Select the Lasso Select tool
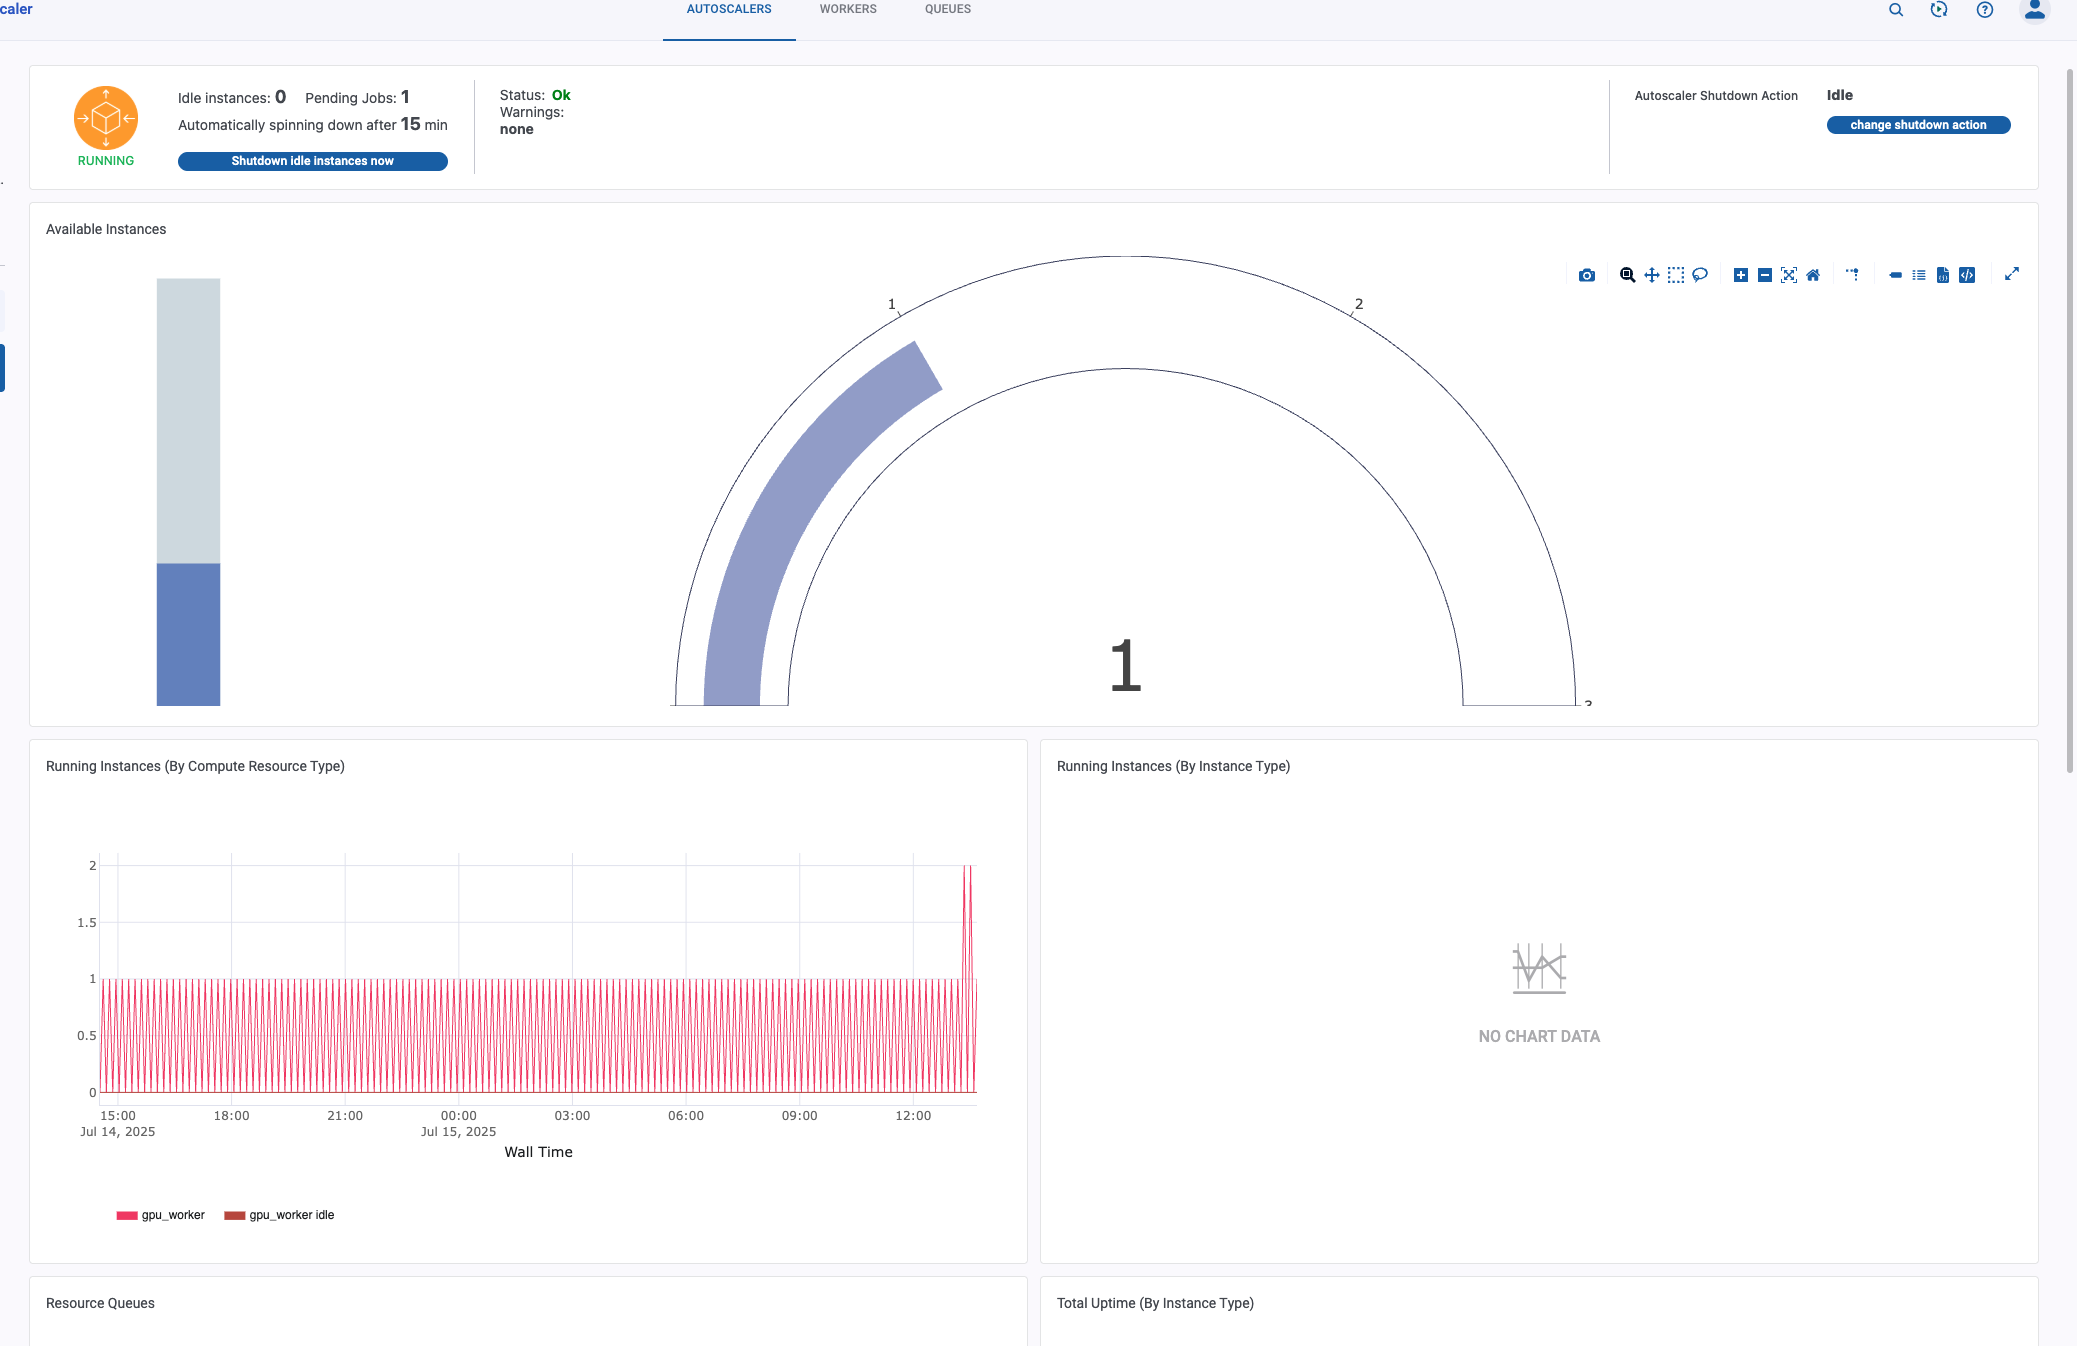This screenshot has height=1346, width=2077. point(1700,275)
